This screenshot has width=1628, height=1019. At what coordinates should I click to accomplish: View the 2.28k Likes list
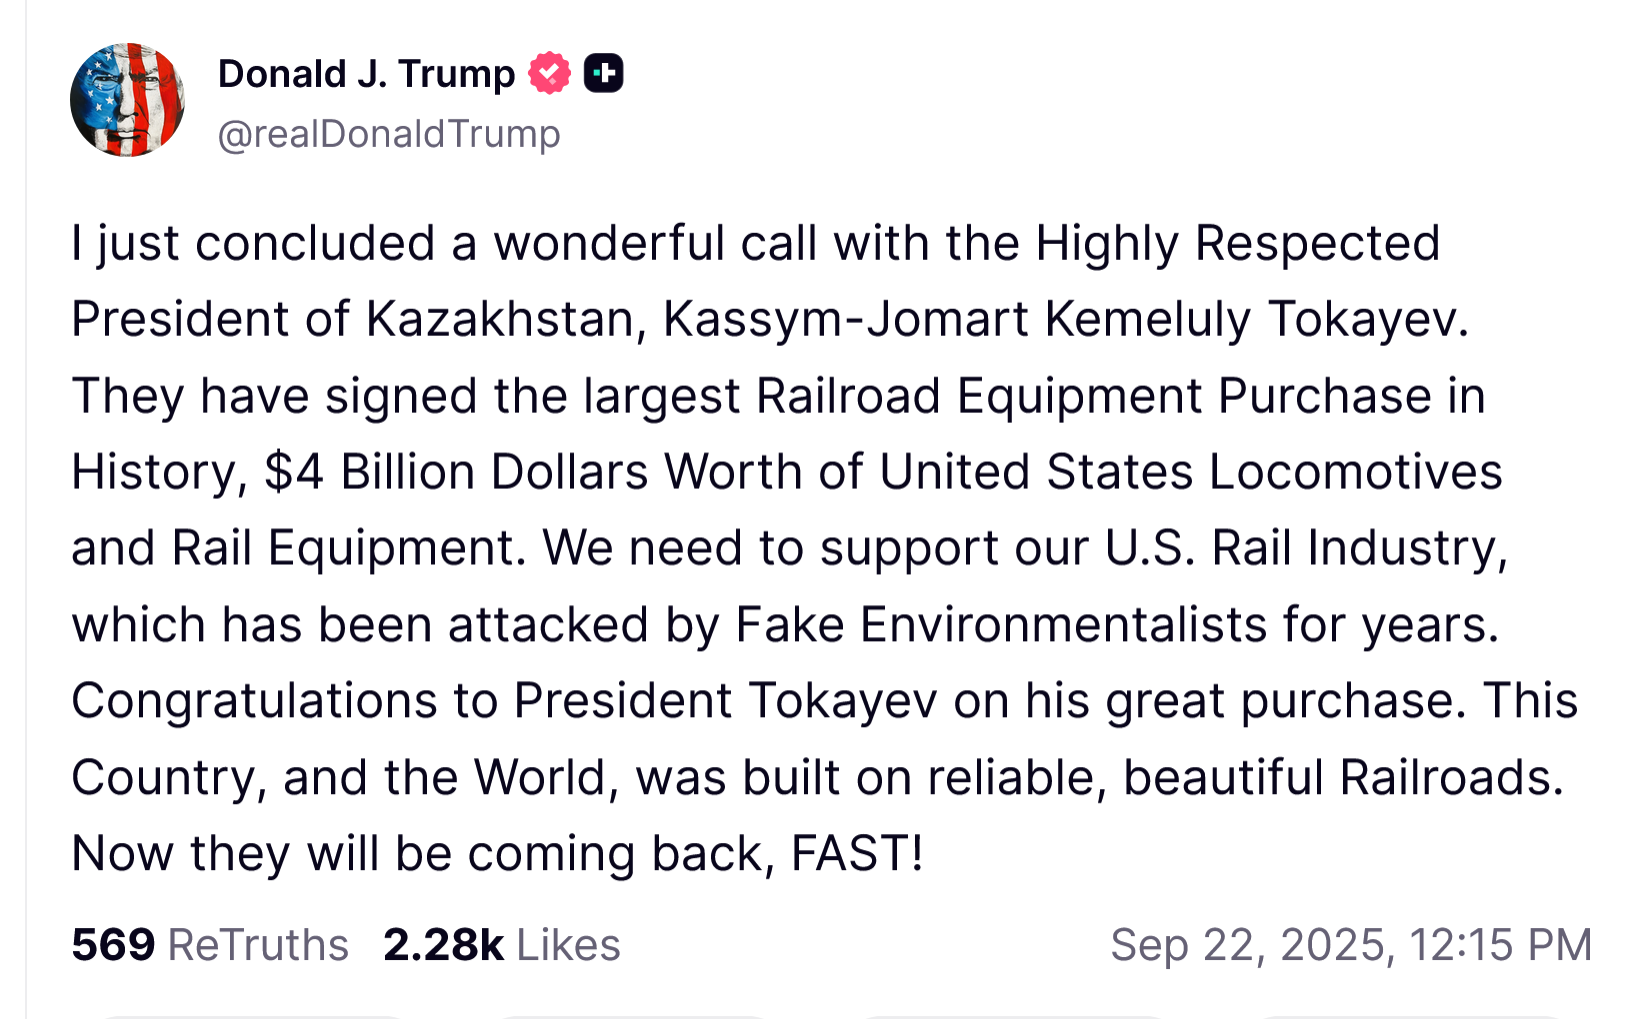(501, 944)
